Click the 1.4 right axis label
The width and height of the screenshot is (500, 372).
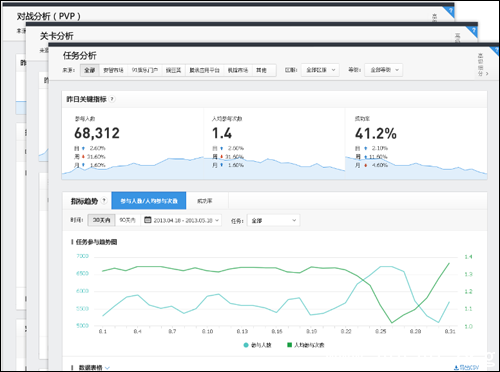(468, 257)
